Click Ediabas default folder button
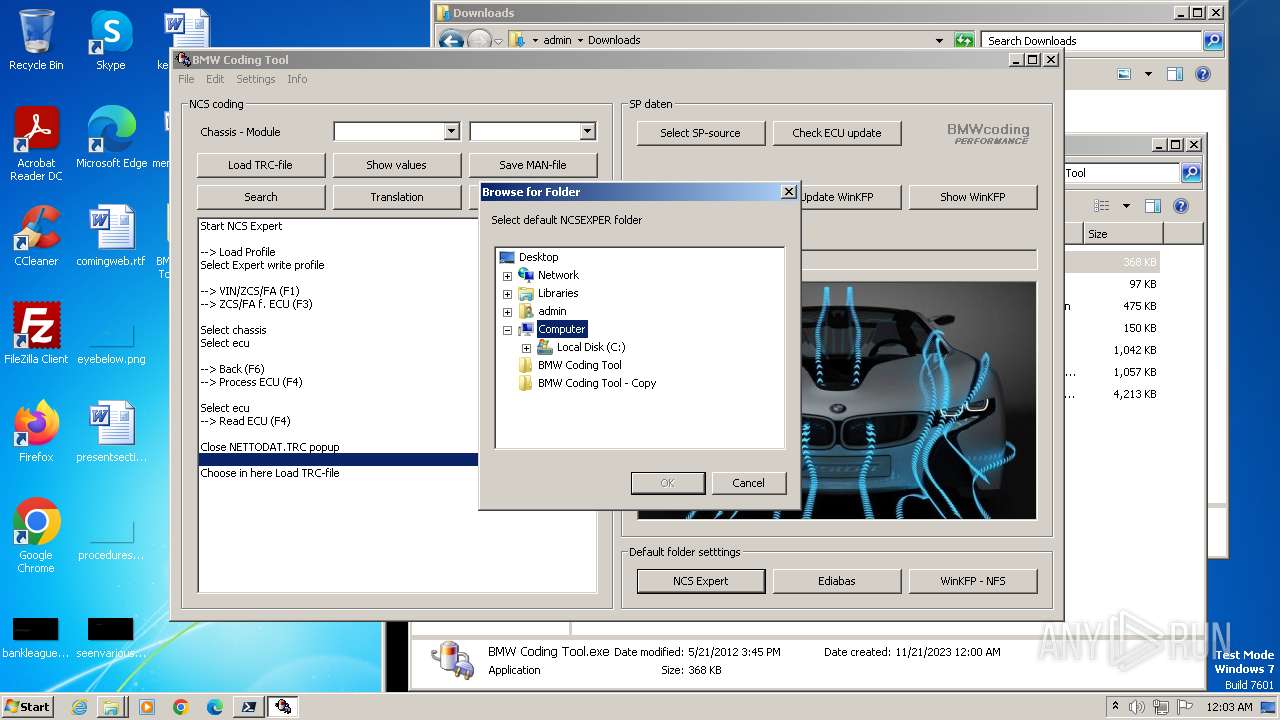This screenshot has width=1280, height=720. point(837,581)
